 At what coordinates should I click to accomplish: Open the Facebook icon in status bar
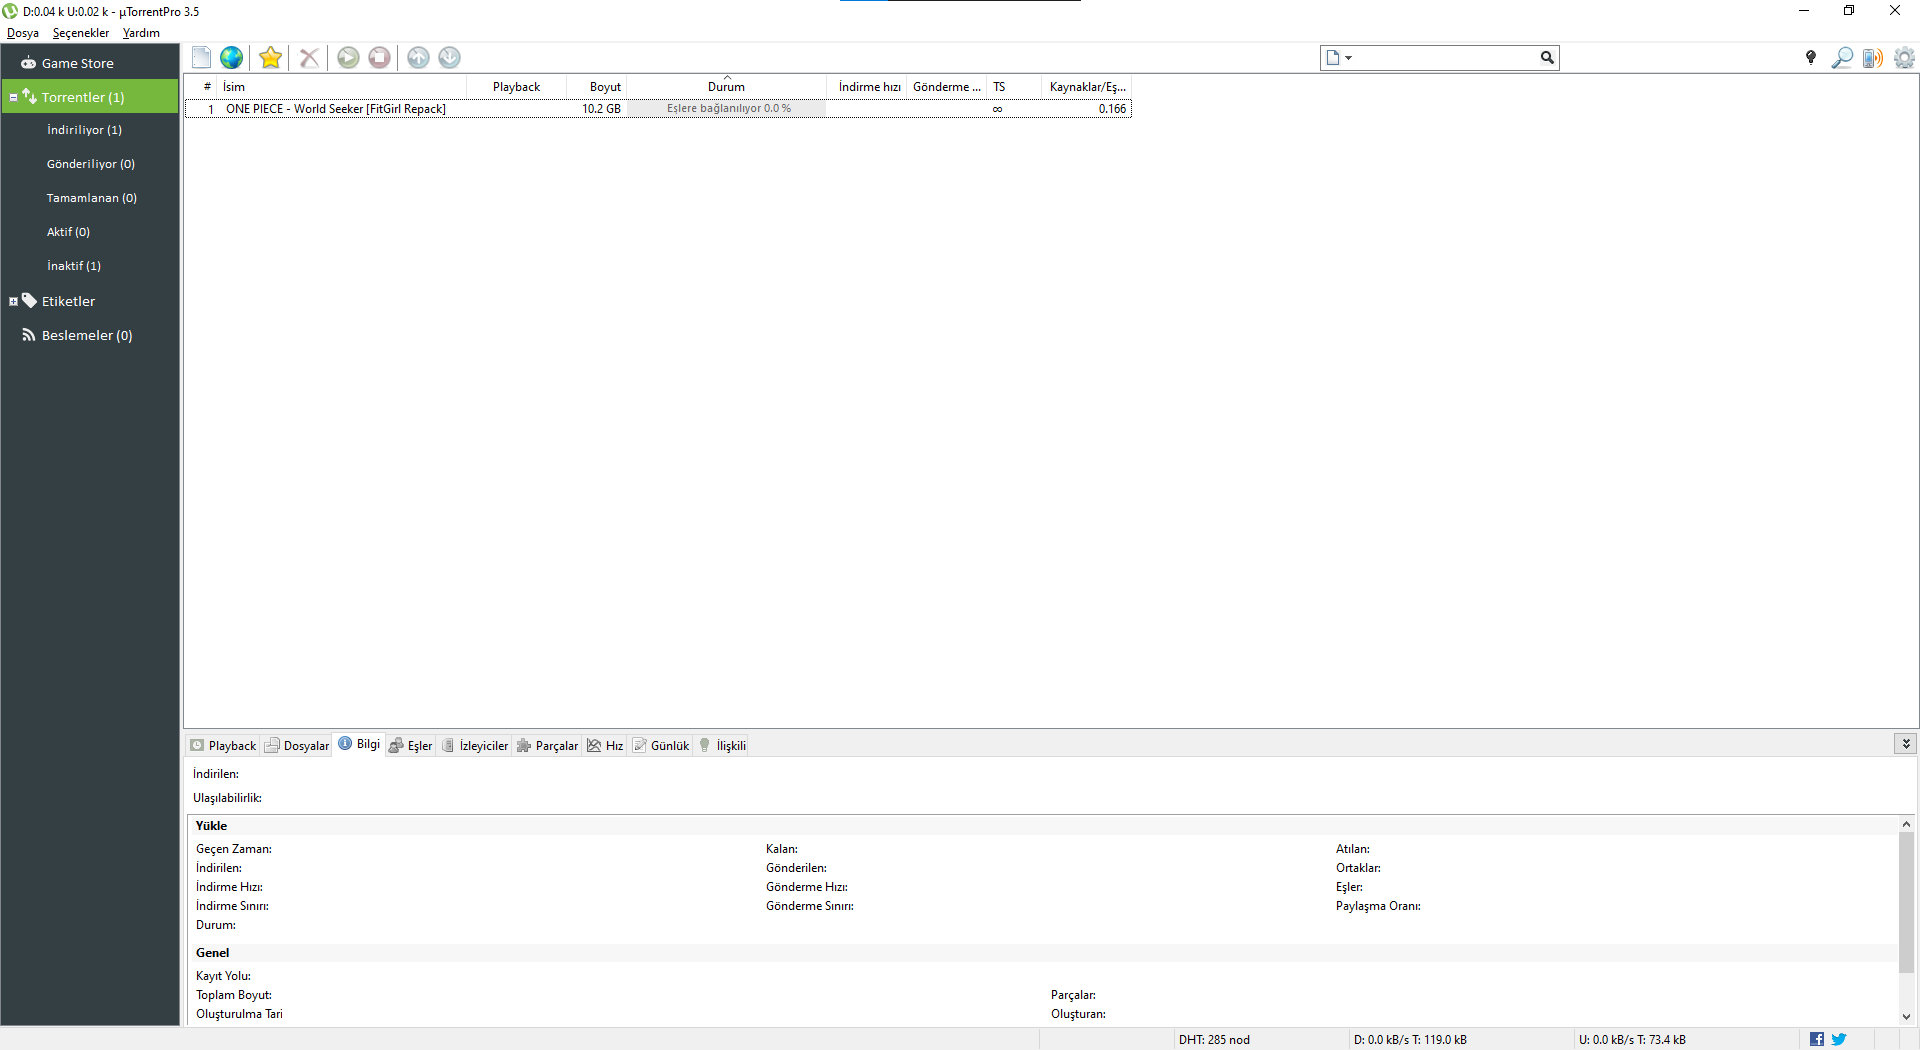tap(1817, 1040)
